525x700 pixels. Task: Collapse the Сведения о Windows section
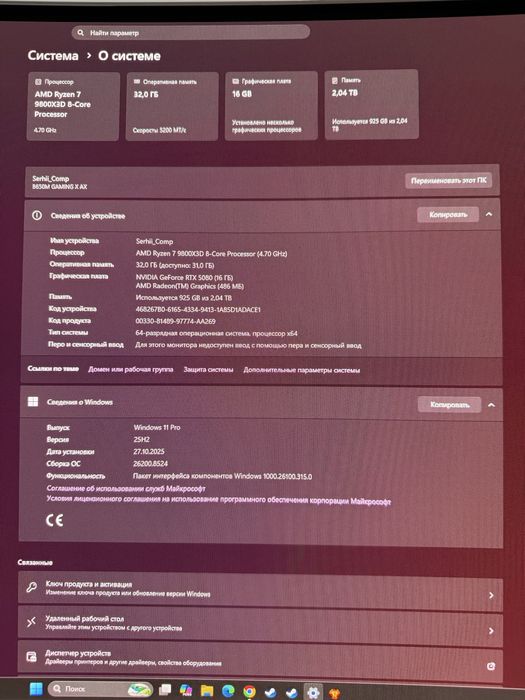(491, 405)
